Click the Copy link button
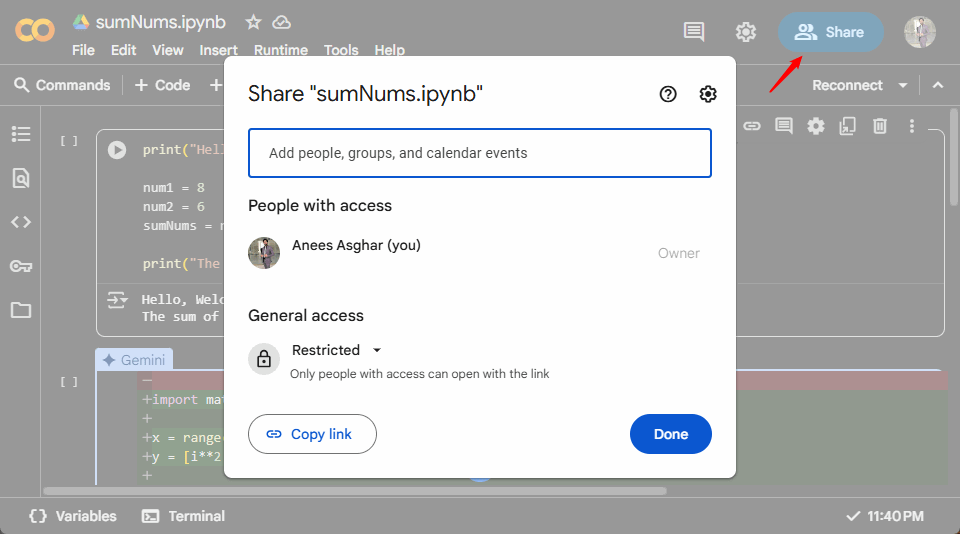The height and width of the screenshot is (534, 960). (x=312, y=434)
